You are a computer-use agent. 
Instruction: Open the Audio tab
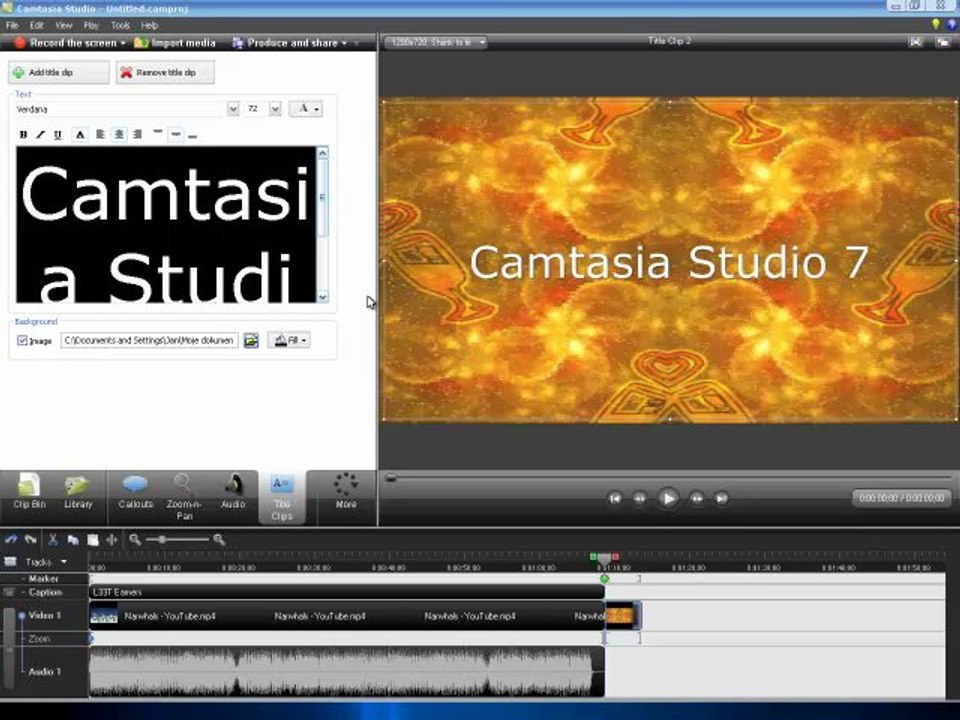(x=233, y=492)
